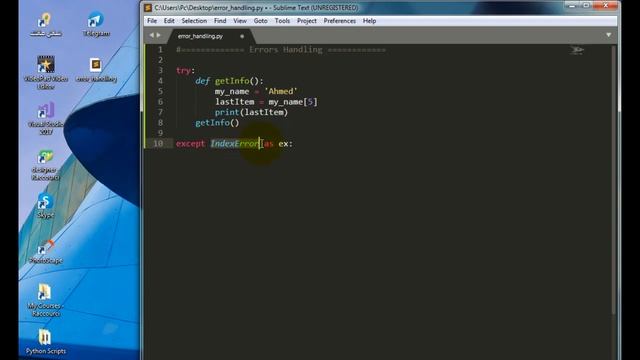
Task: Open the Find menu
Action: 220,21
